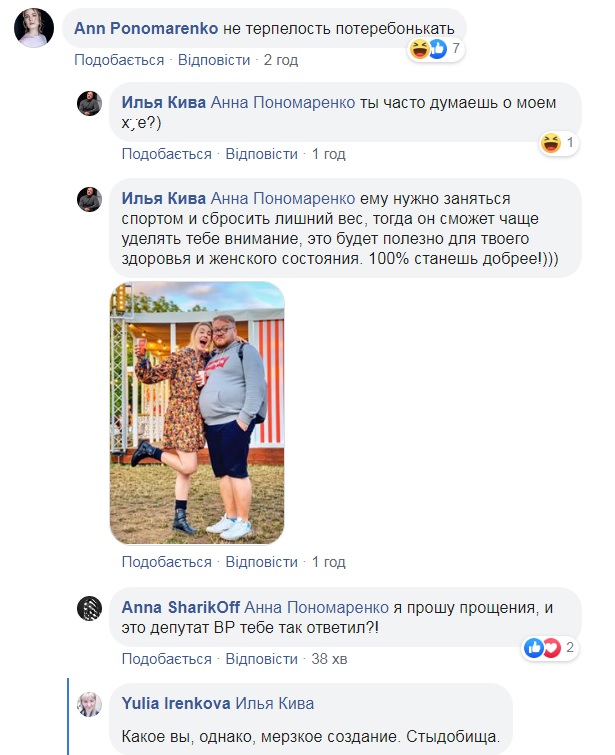Click Відповісти under Илья Кива's first reply
The width and height of the screenshot is (615, 755).
click(x=262, y=154)
